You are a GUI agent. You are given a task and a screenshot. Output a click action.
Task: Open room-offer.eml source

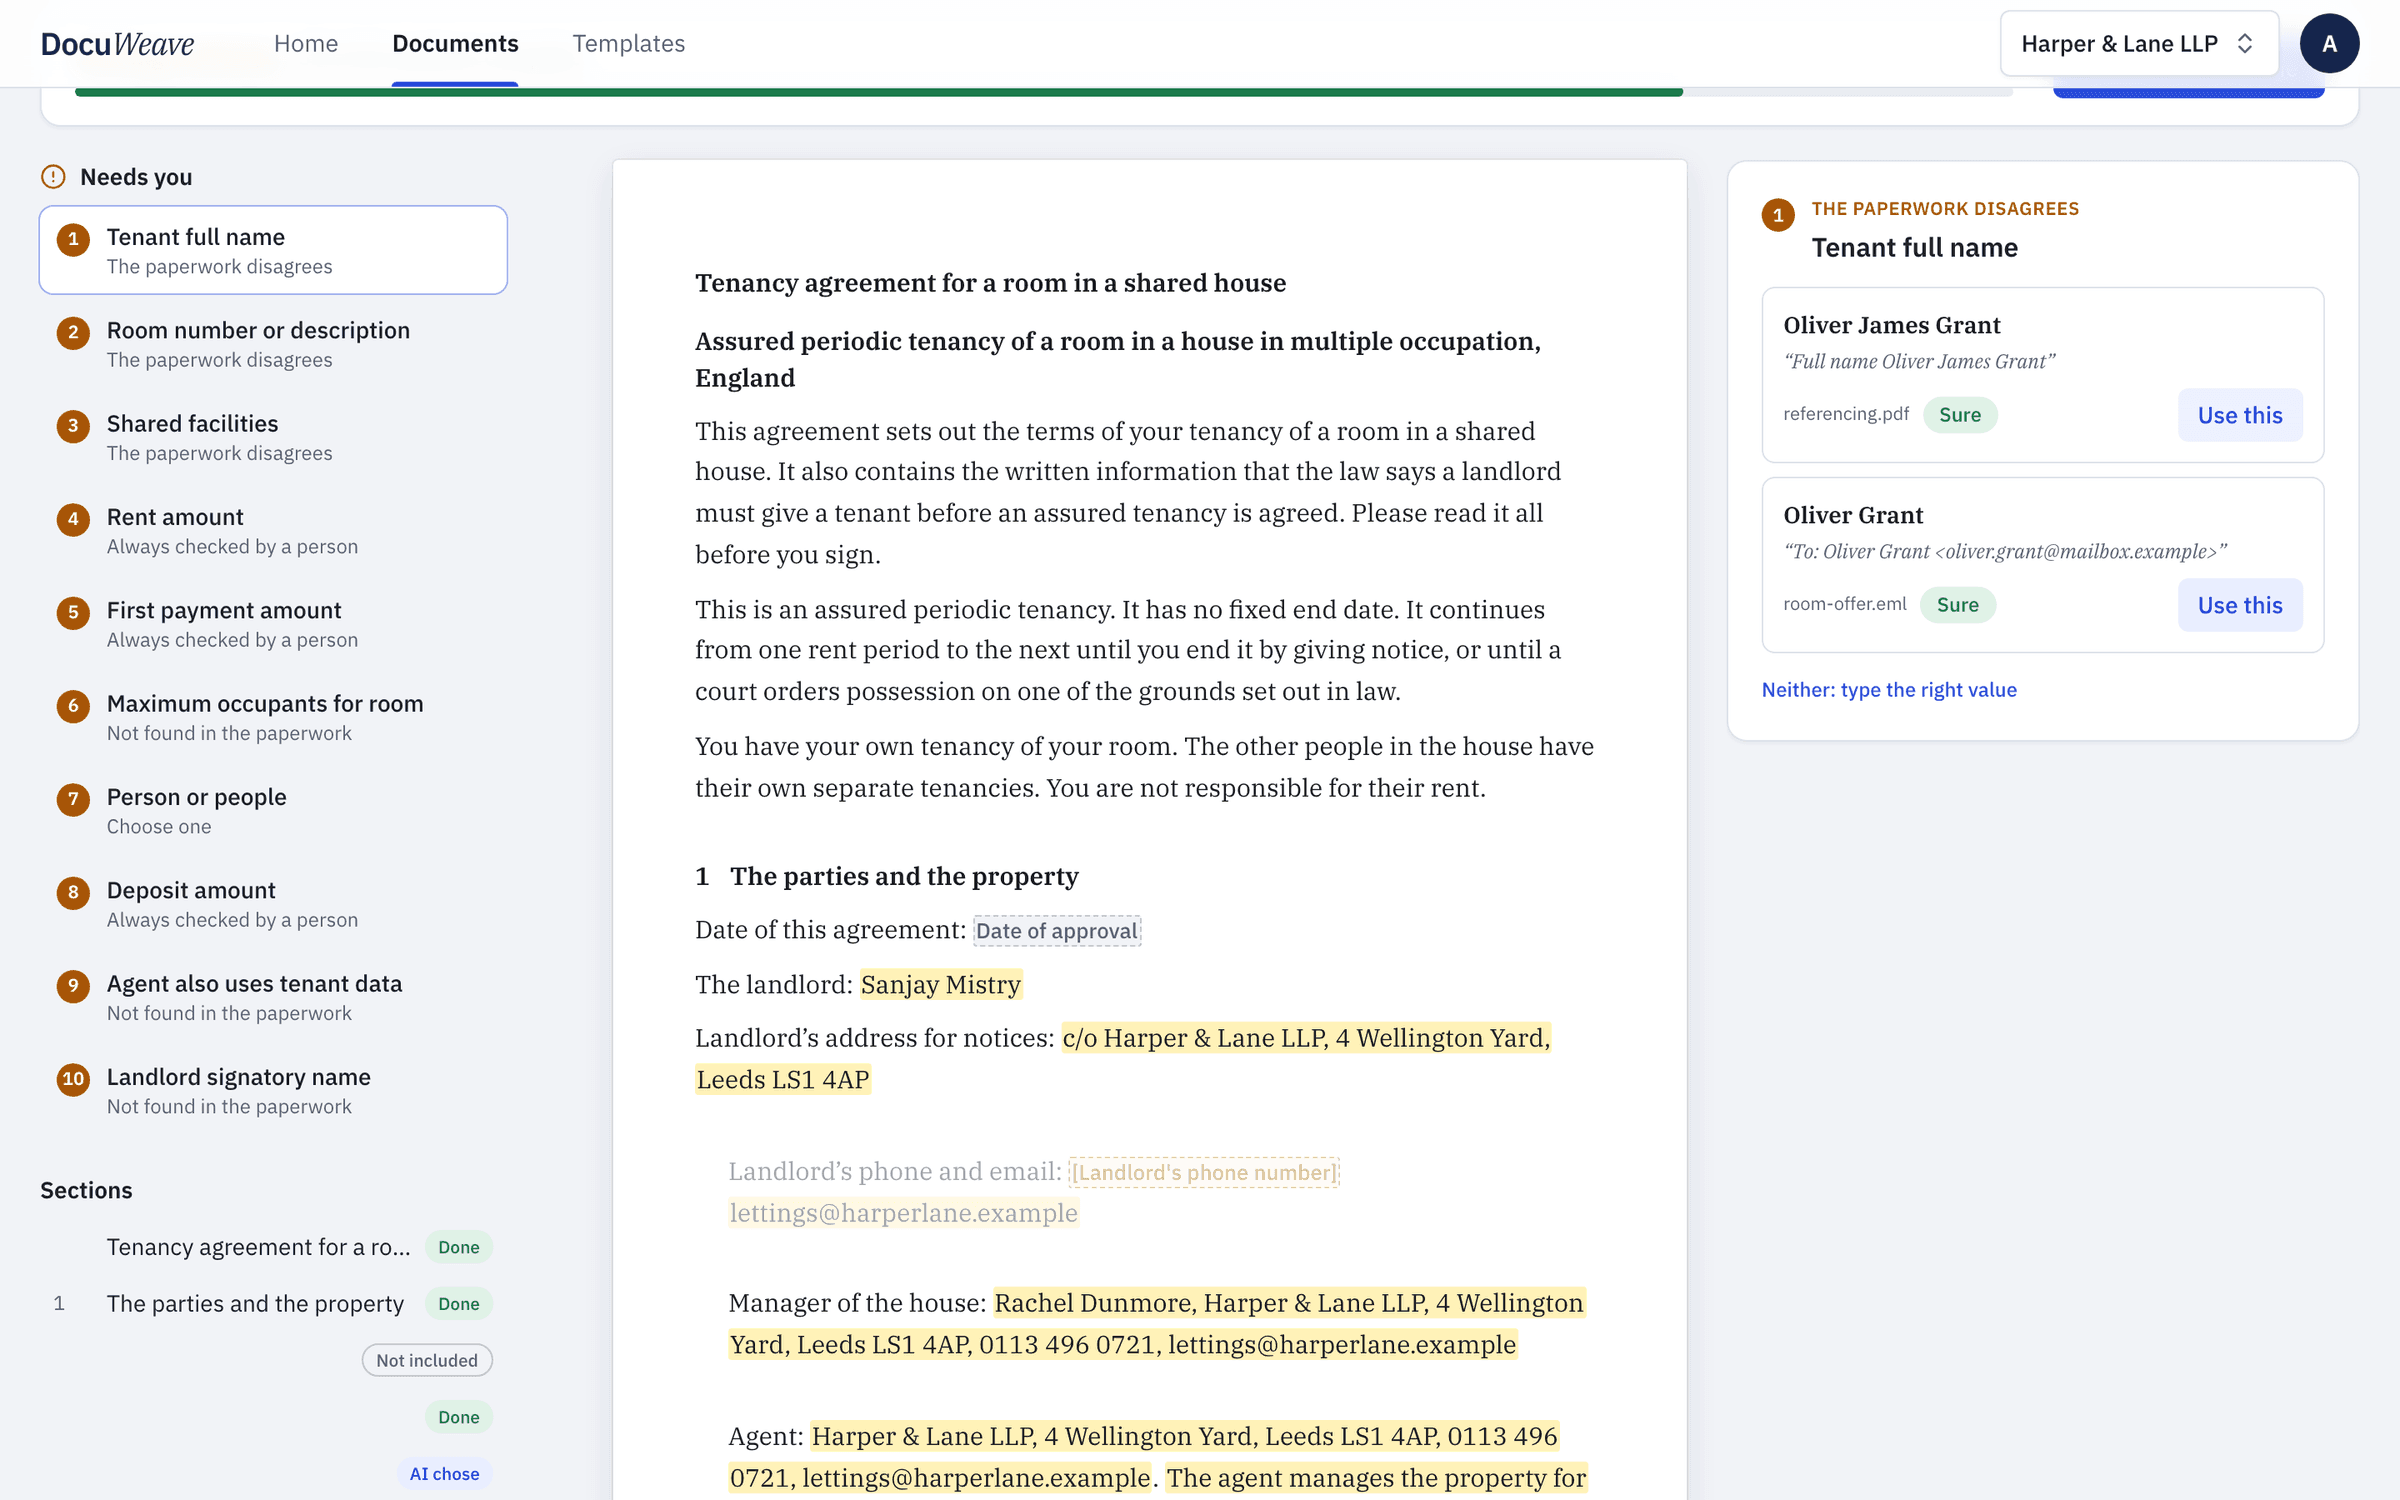(1845, 604)
